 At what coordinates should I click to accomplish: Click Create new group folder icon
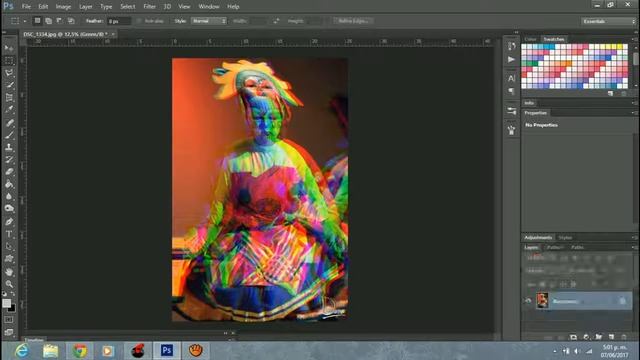(599, 337)
